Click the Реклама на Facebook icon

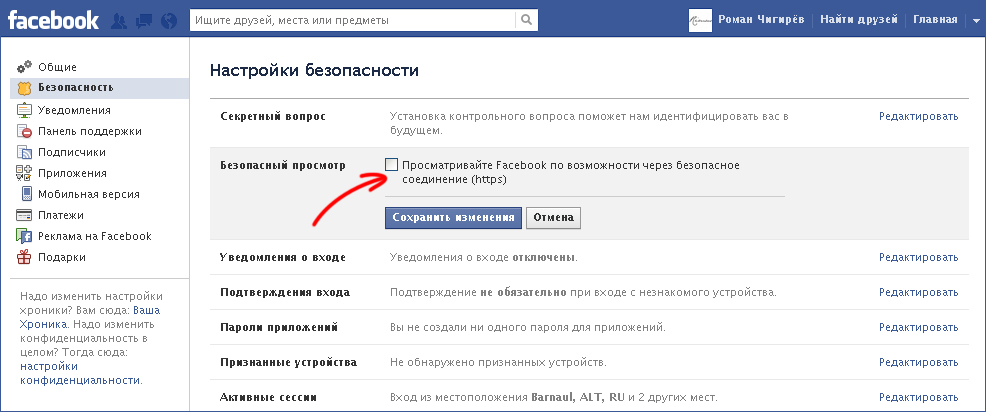pyautogui.click(x=25, y=237)
